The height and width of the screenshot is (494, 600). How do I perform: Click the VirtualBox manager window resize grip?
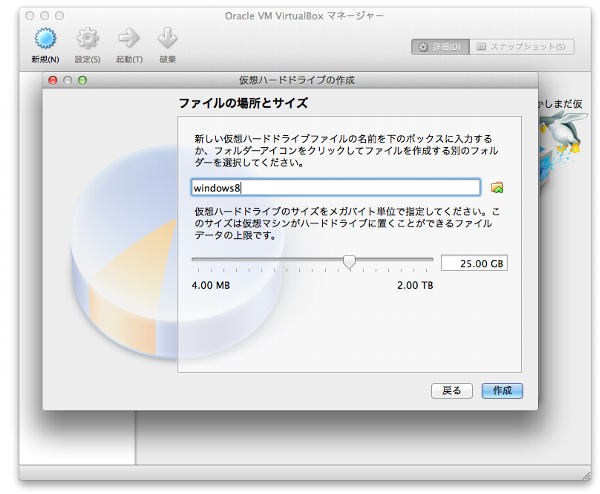click(x=586, y=475)
